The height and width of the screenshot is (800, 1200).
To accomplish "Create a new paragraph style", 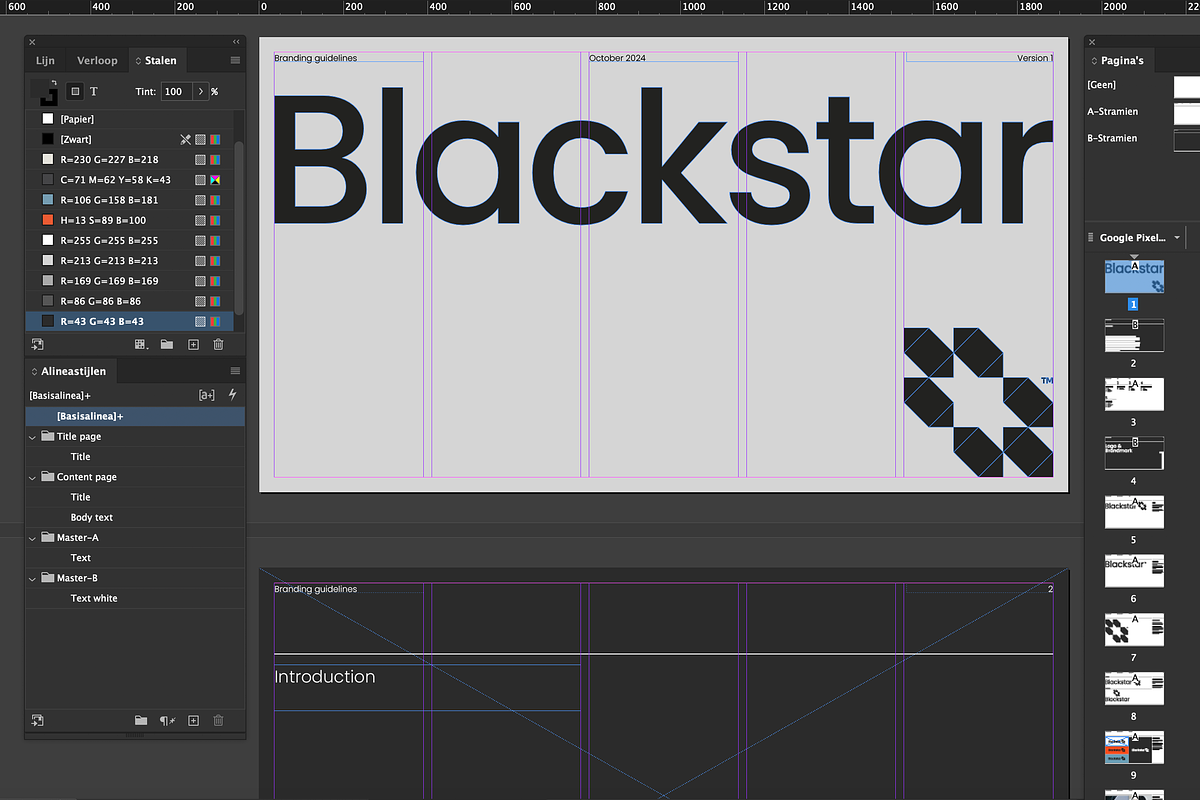I will click(x=194, y=720).
